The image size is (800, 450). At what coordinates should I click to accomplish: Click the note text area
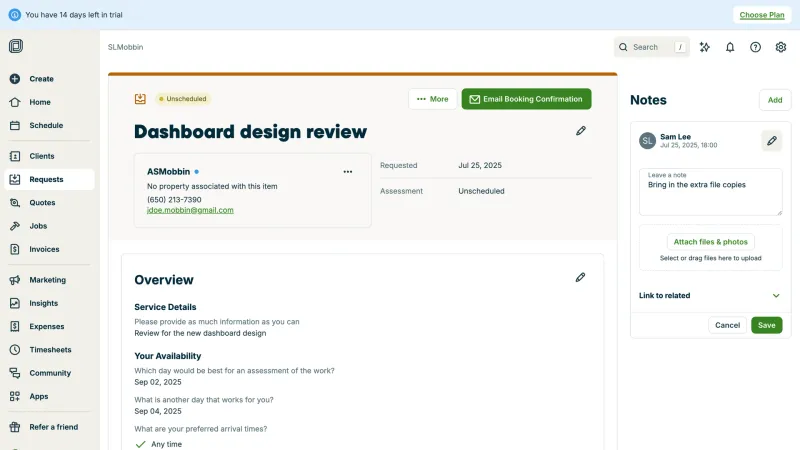coord(711,192)
